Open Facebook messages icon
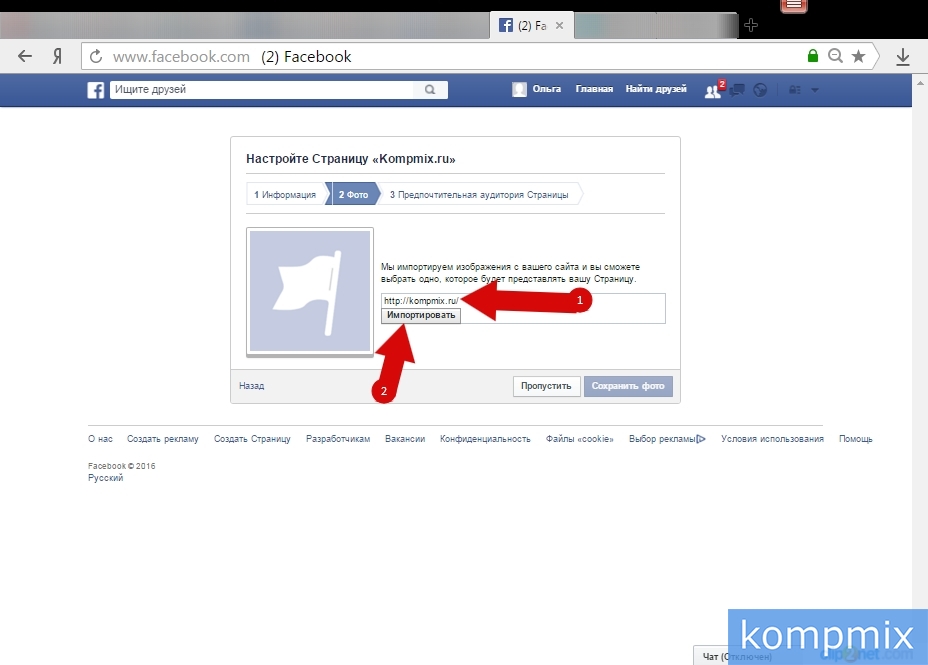Screen dimensions: 928x665 coord(737,90)
